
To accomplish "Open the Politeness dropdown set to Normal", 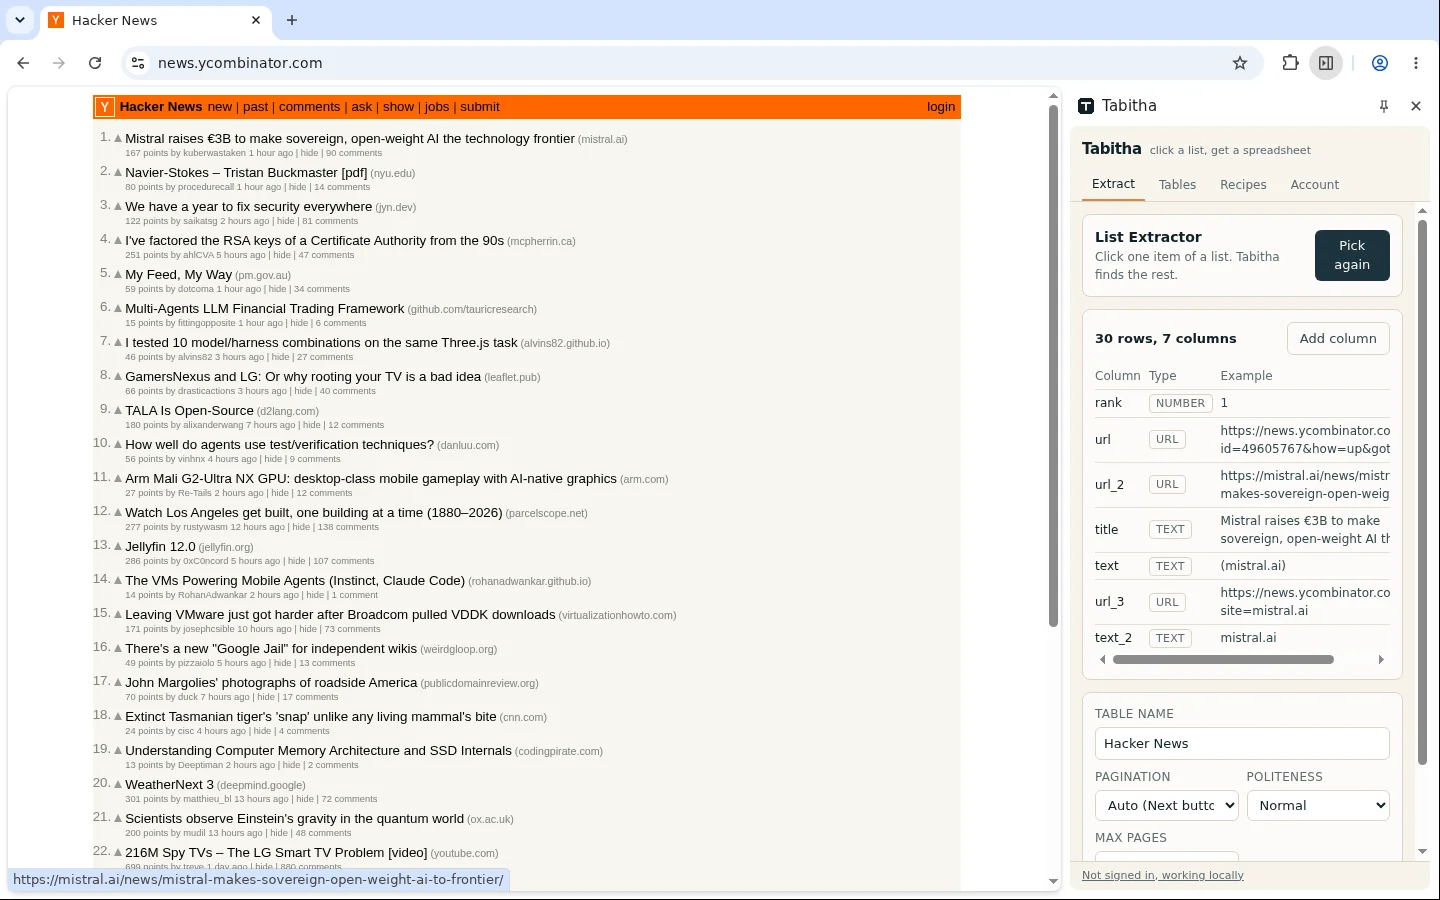I will click(x=1318, y=805).
